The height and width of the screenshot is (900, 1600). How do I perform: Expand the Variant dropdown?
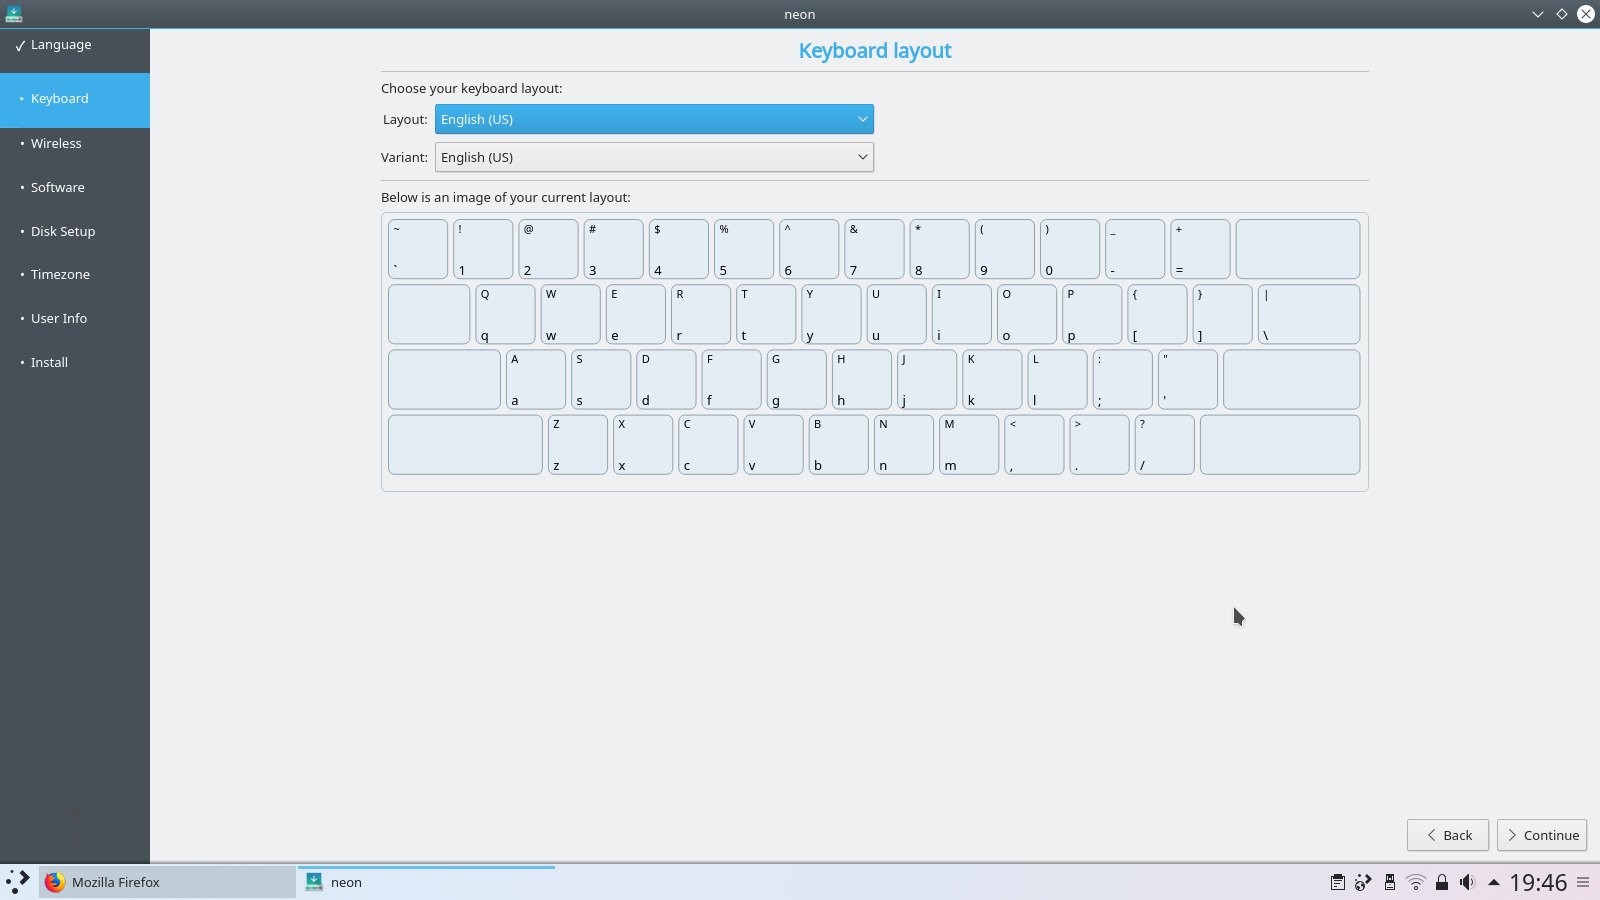(x=654, y=157)
